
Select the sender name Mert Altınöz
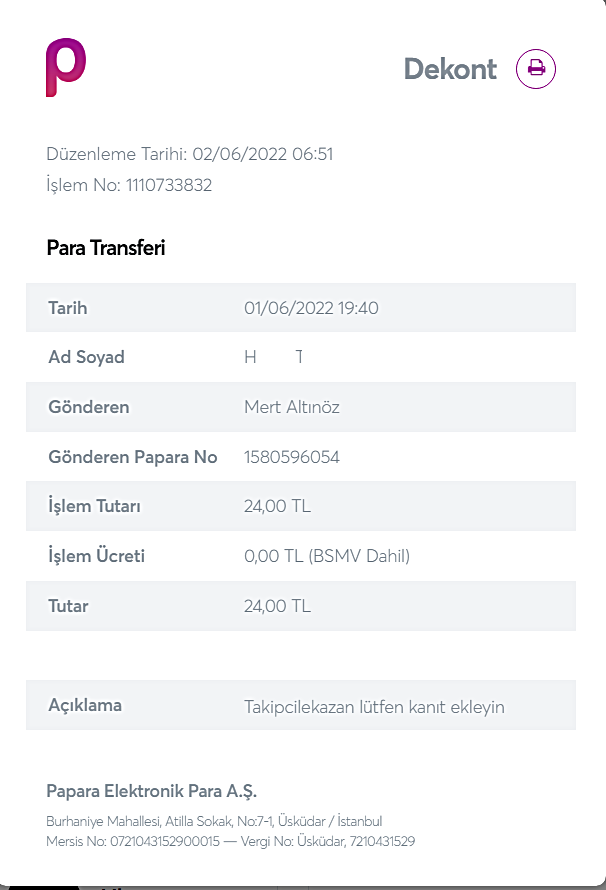click(292, 407)
